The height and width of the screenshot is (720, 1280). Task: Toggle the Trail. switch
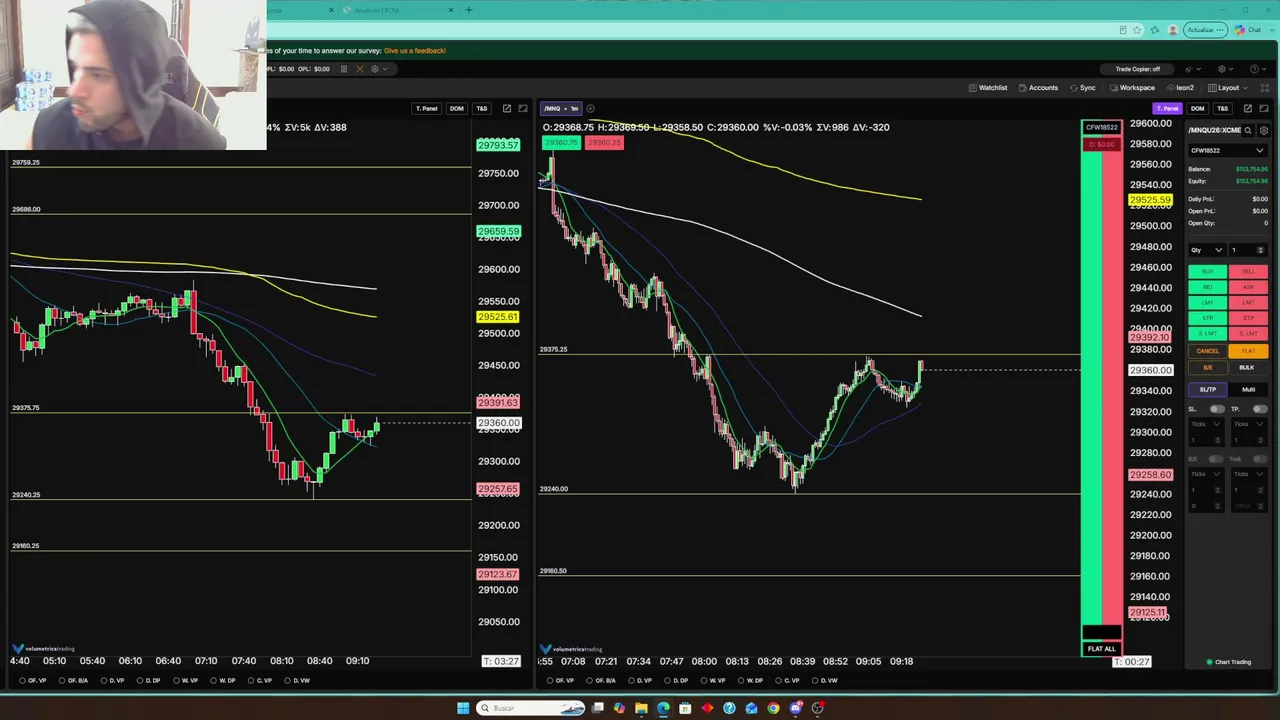tap(1260, 459)
